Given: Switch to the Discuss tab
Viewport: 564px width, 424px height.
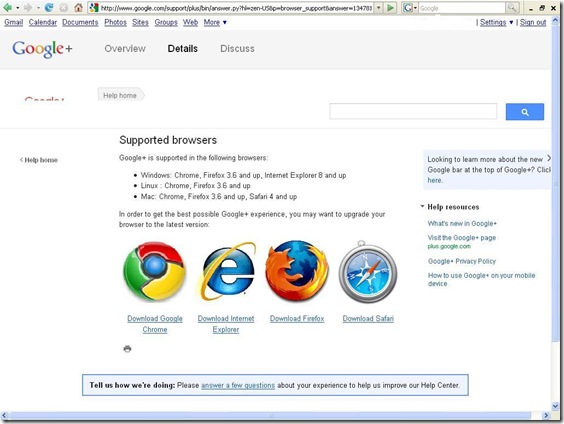Looking at the screenshot, I should [x=237, y=49].
